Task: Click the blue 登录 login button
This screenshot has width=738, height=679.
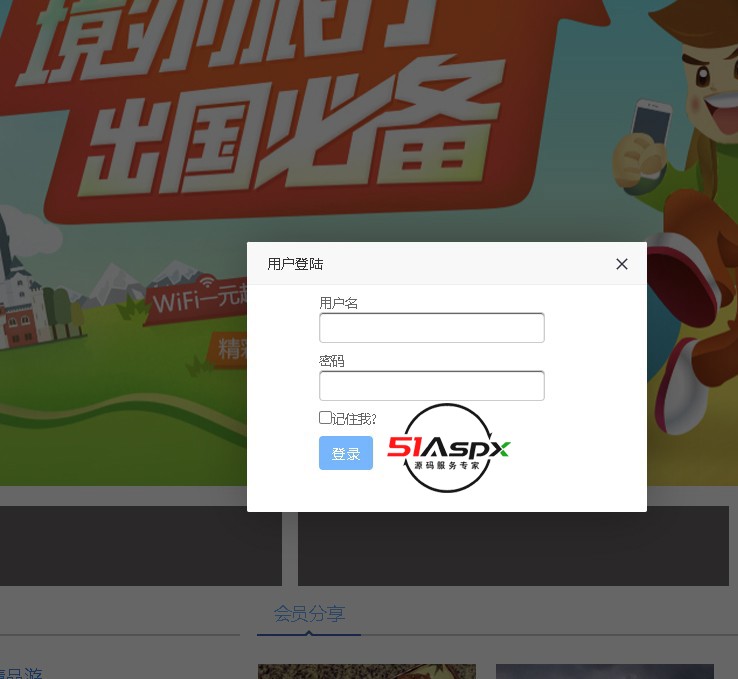Action: coord(346,453)
